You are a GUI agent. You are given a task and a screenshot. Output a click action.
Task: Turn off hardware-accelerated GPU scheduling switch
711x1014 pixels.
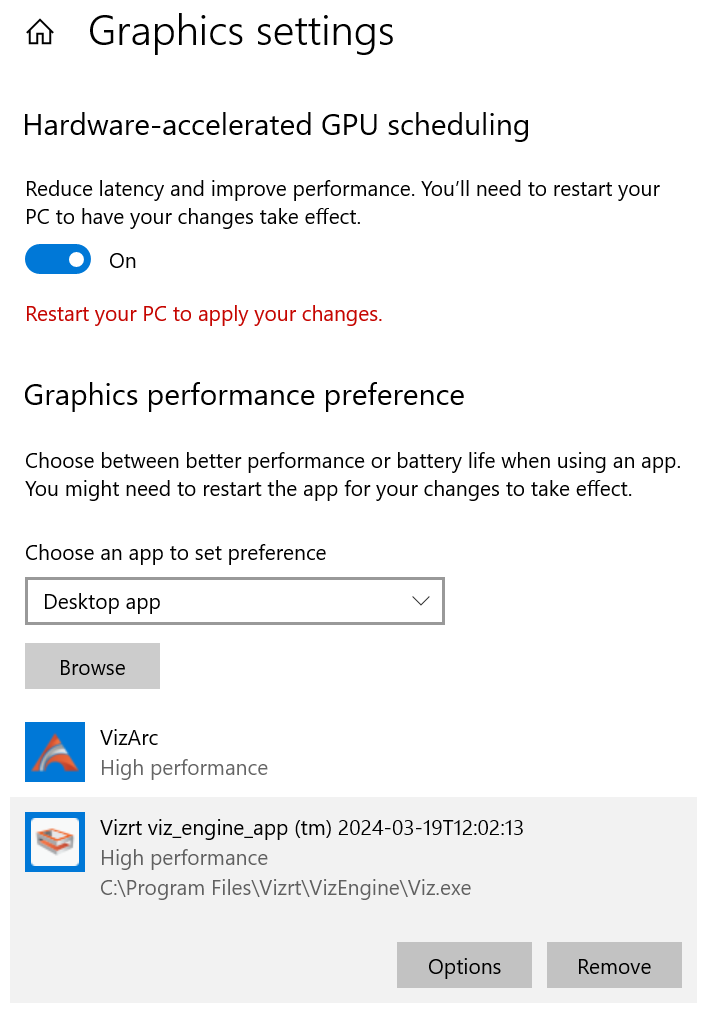pos(58,260)
